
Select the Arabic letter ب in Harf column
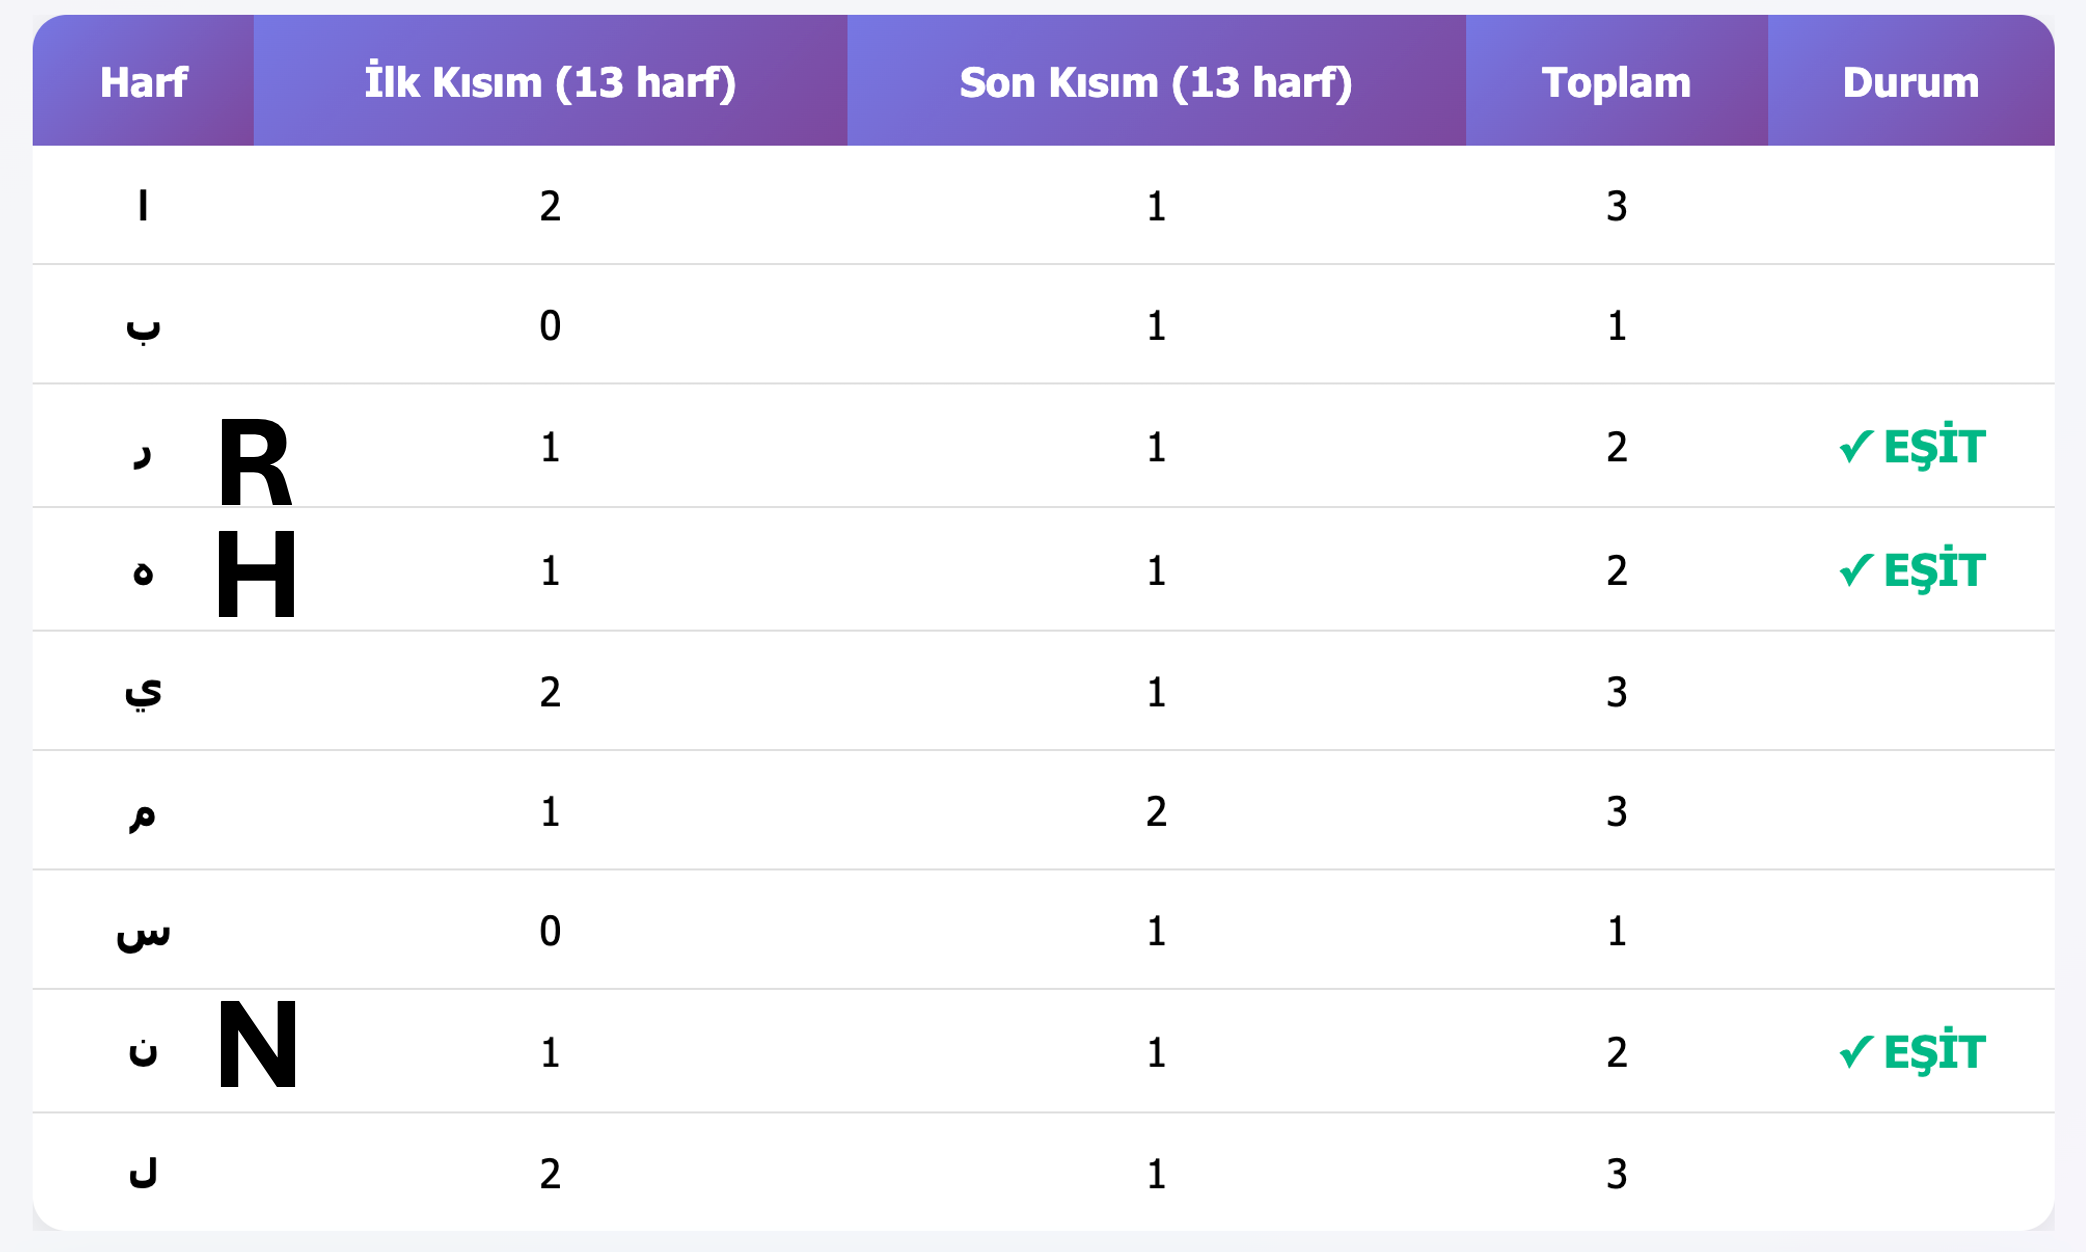tap(143, 327)
